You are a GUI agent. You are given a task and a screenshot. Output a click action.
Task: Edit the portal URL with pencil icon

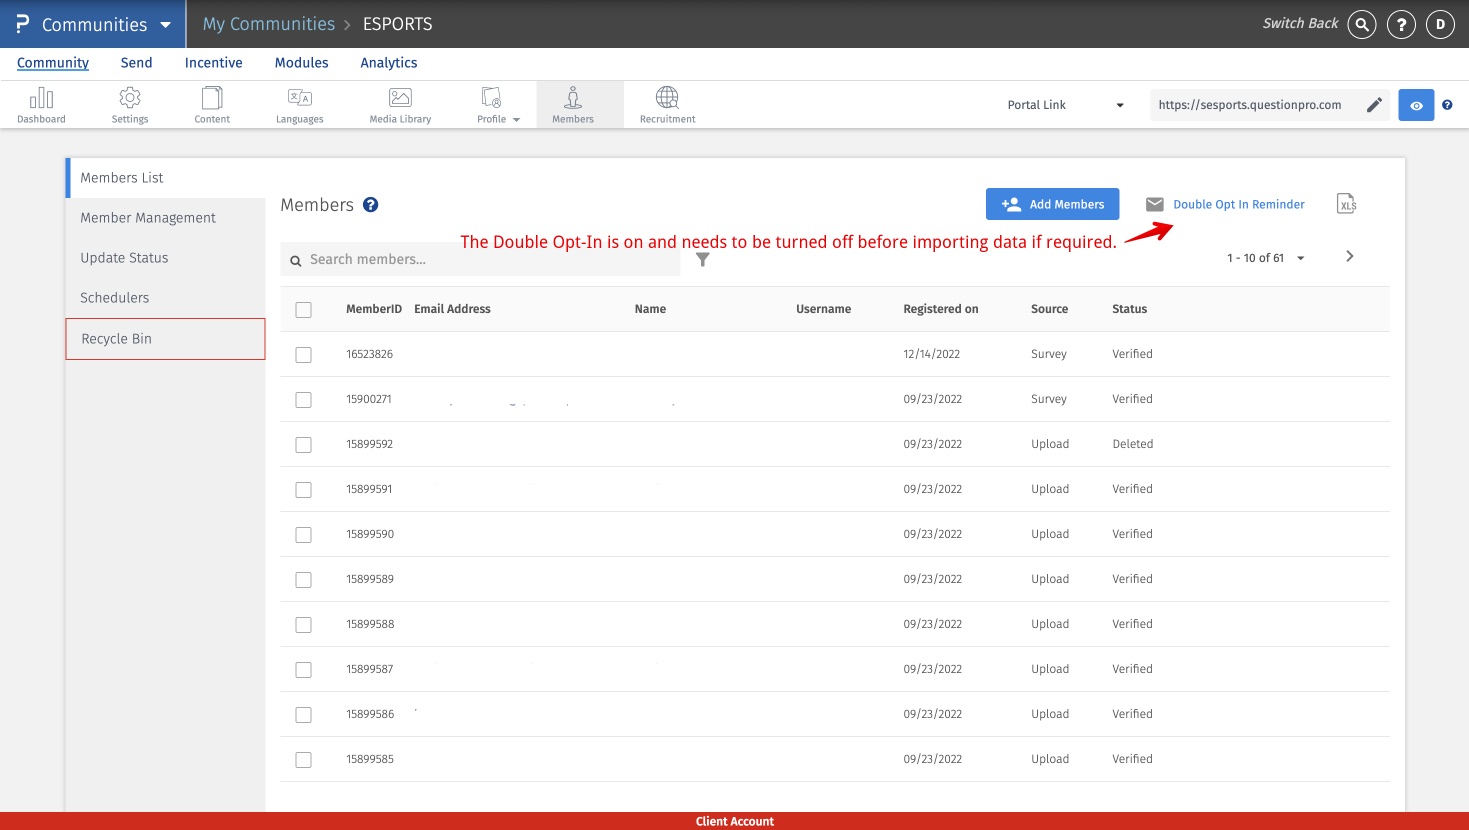click(x=1374, y=105)
